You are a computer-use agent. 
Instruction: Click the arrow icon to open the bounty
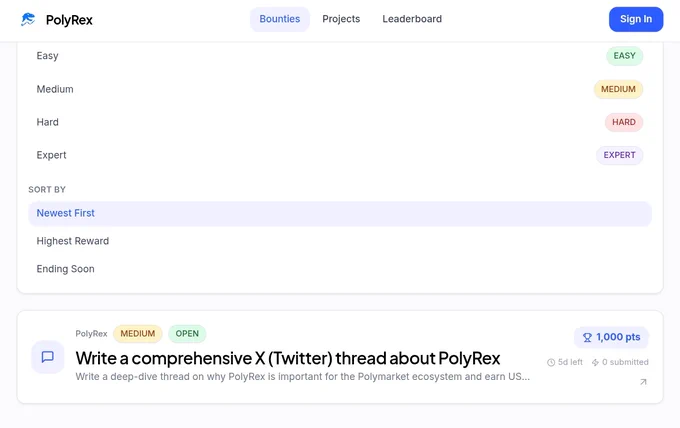click(x=643, y=382)
